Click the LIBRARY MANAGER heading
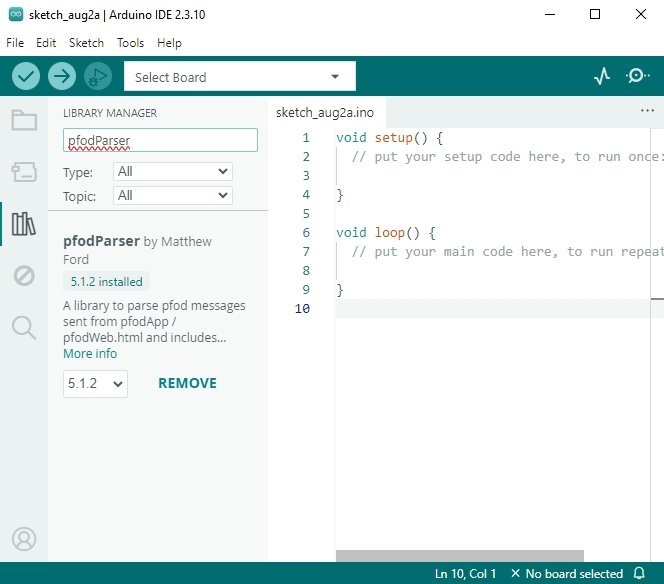Image resolution: width=664 pixels, height=584 pixels. tap(110, 113)
